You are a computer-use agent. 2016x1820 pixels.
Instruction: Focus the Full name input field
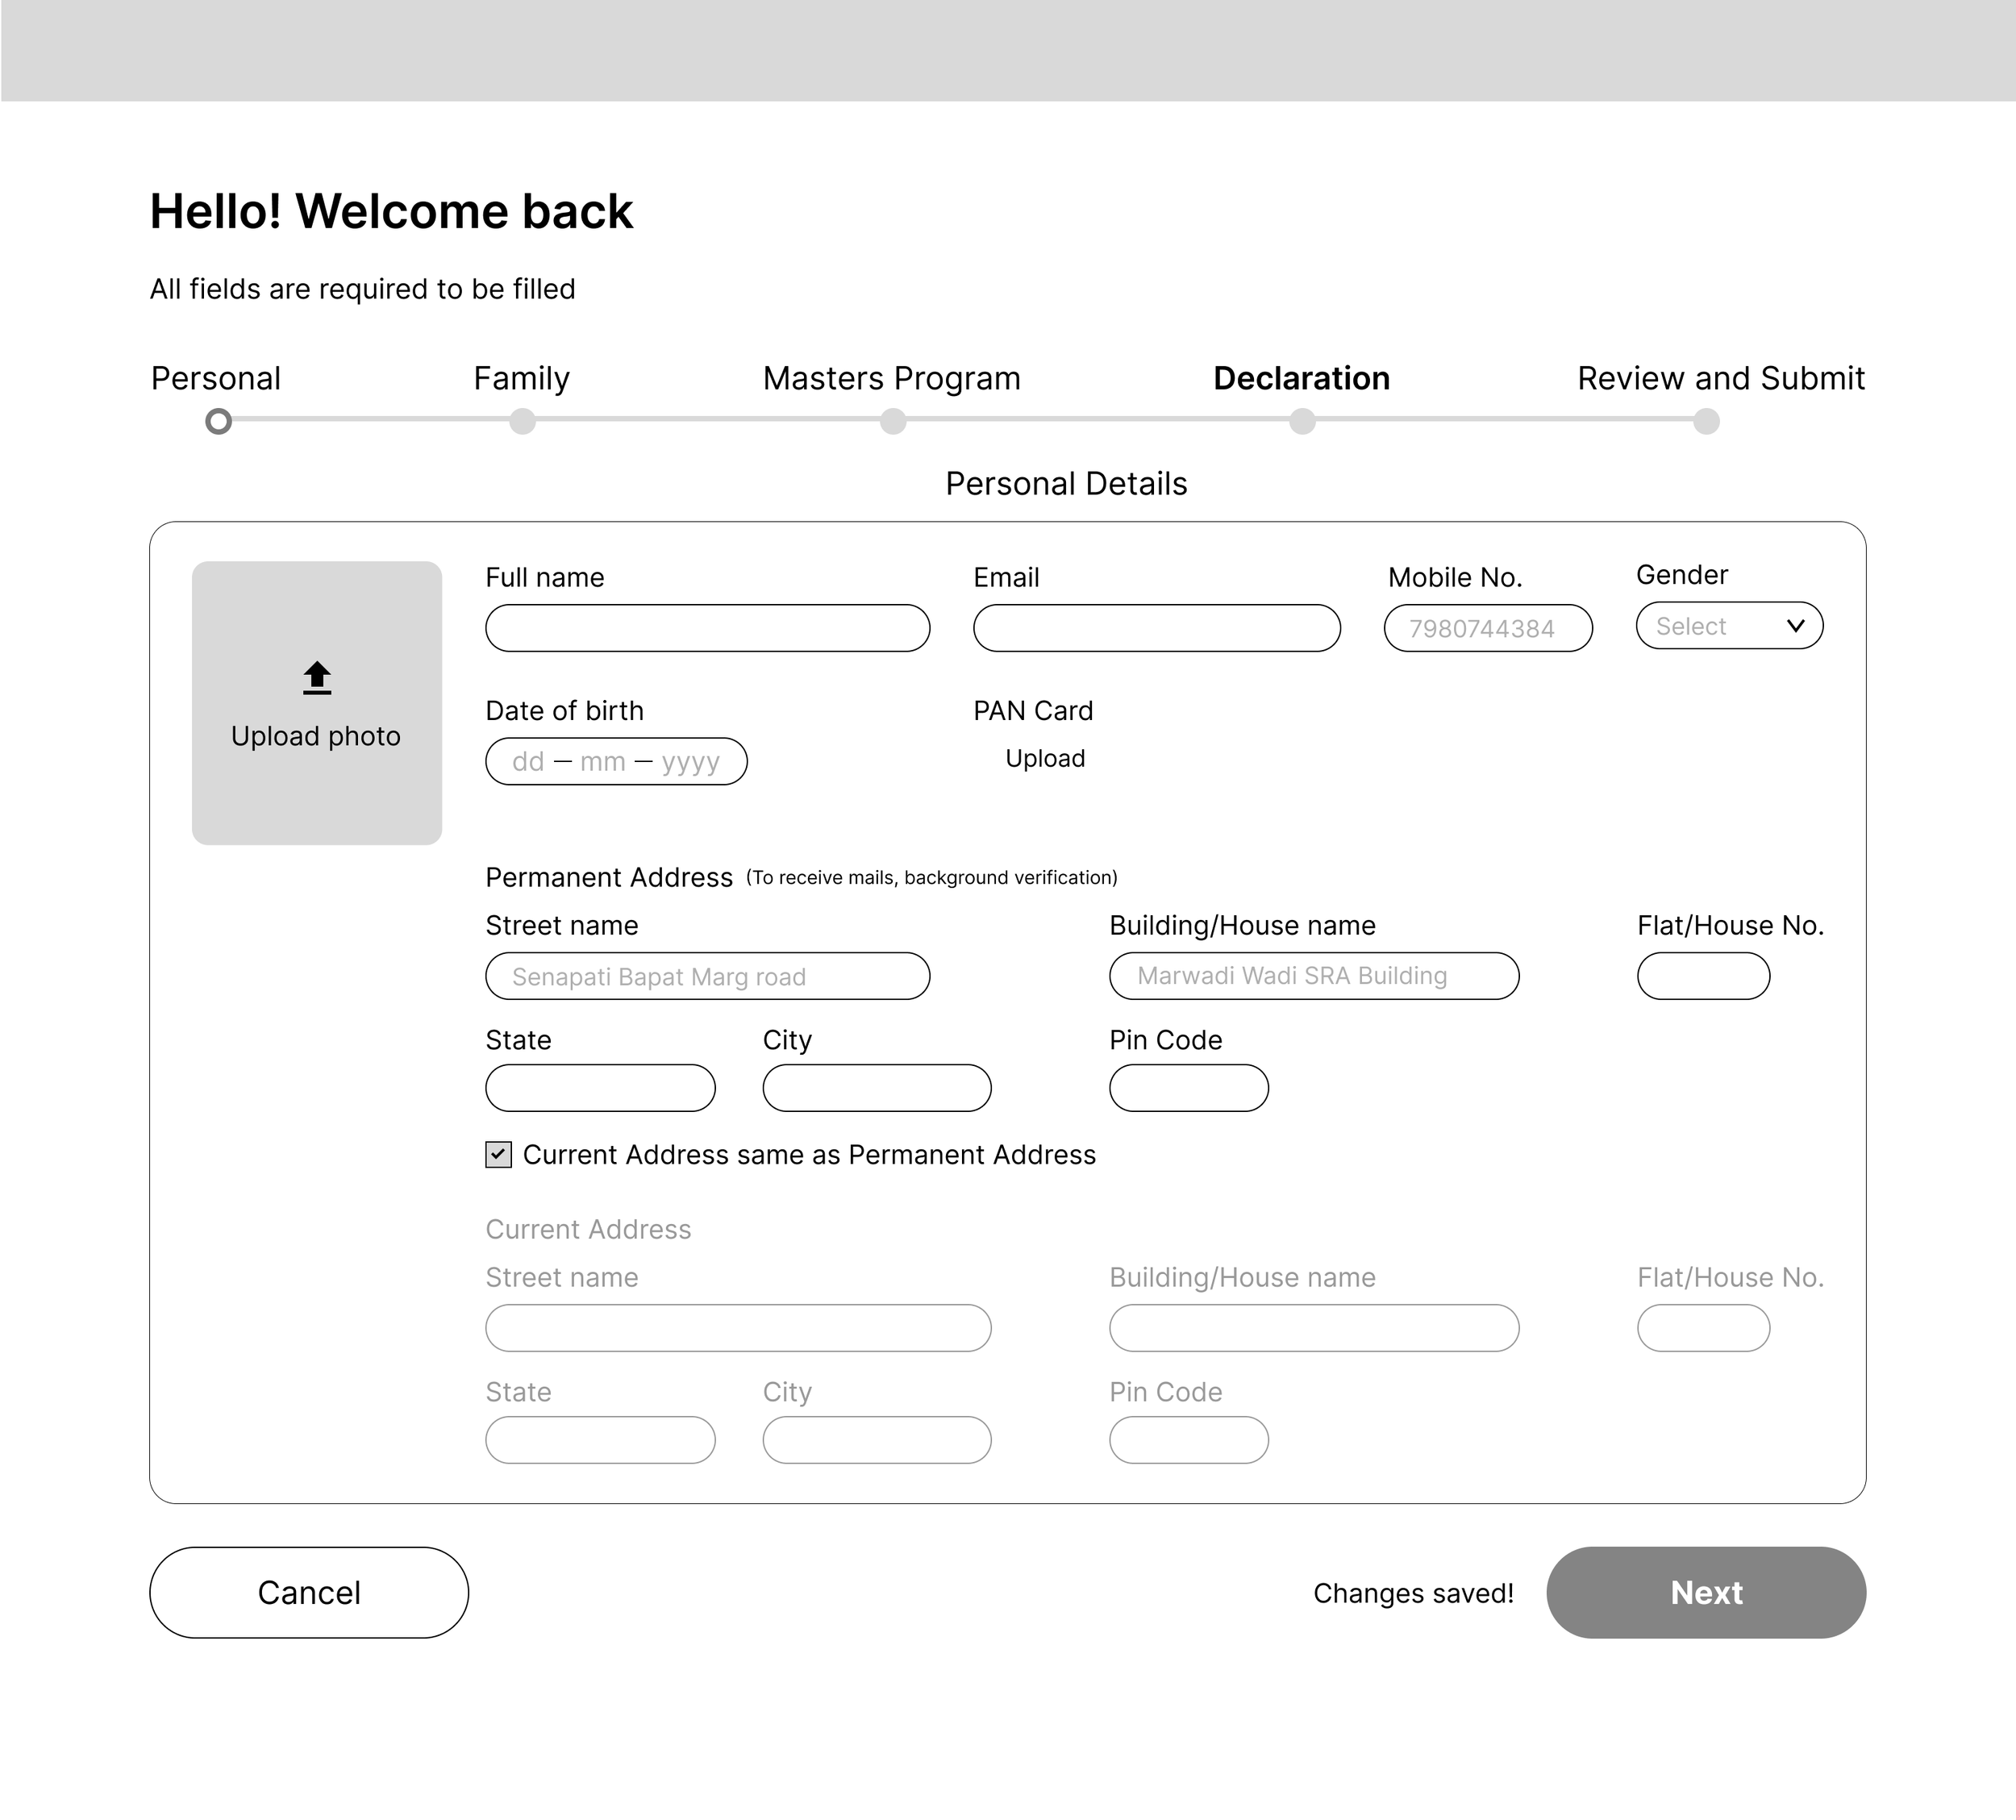pos(707,628)
